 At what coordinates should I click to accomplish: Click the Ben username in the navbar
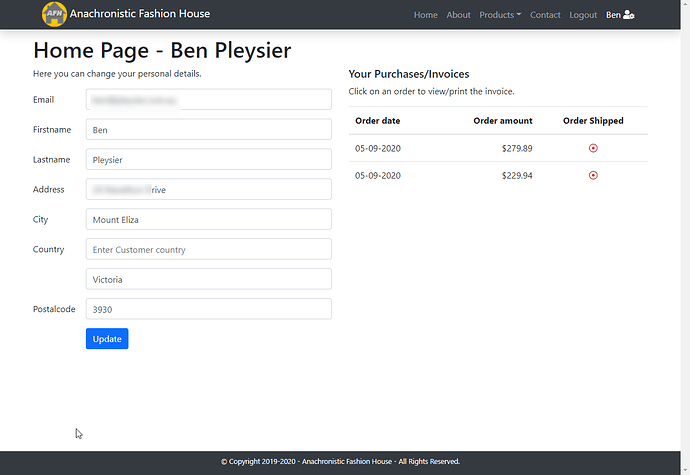613,15
